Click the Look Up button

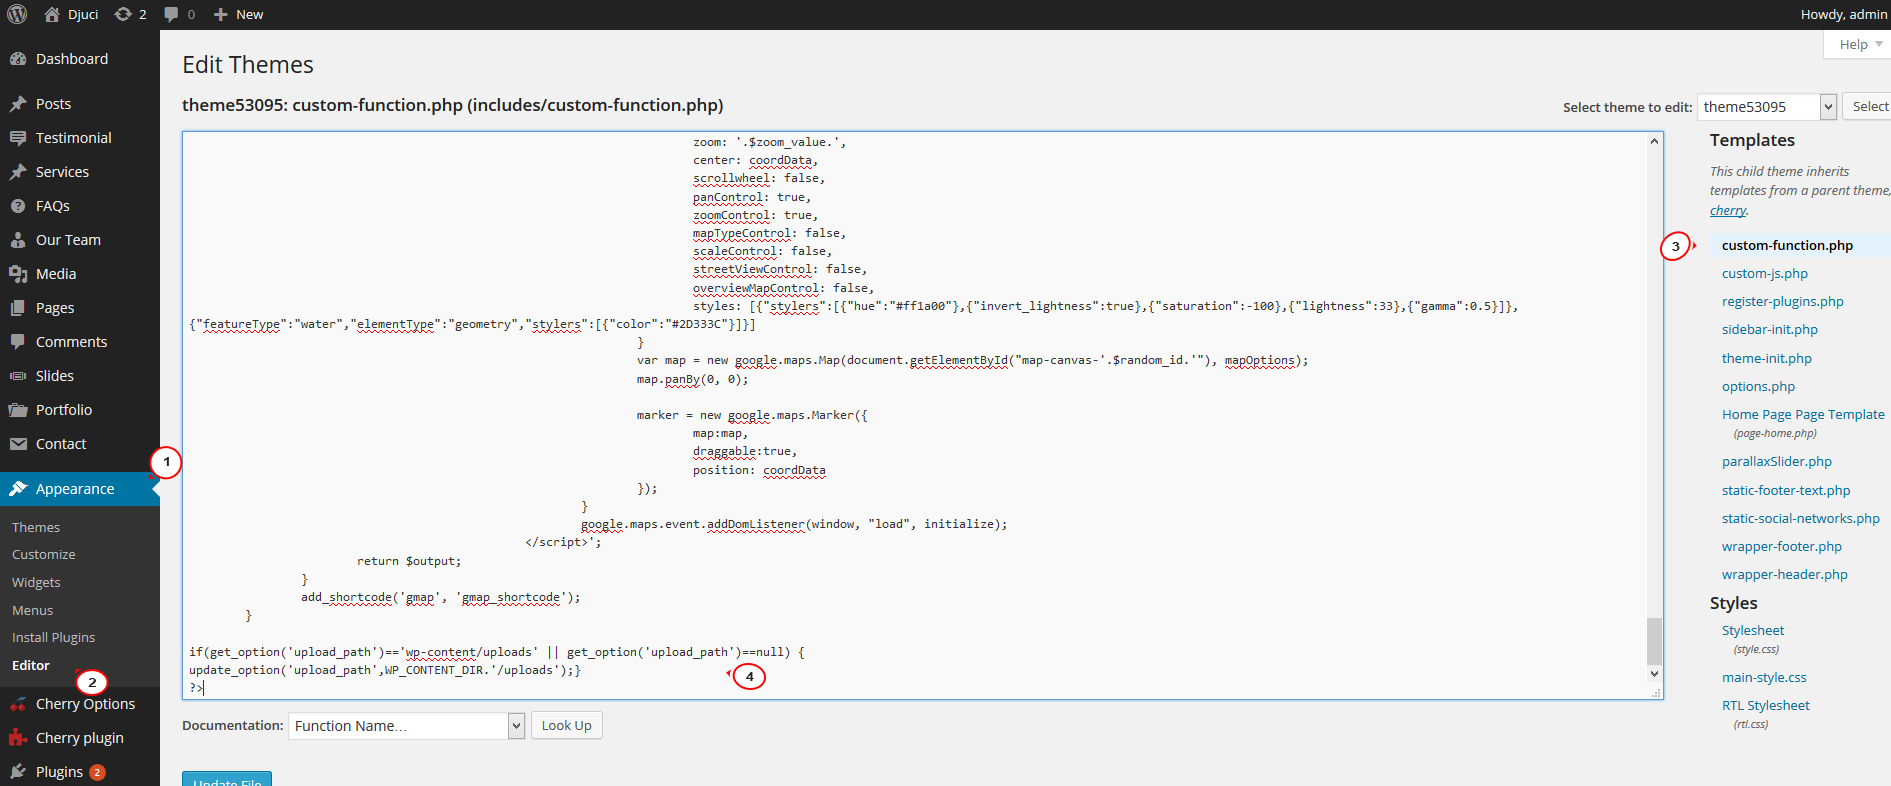566,726
